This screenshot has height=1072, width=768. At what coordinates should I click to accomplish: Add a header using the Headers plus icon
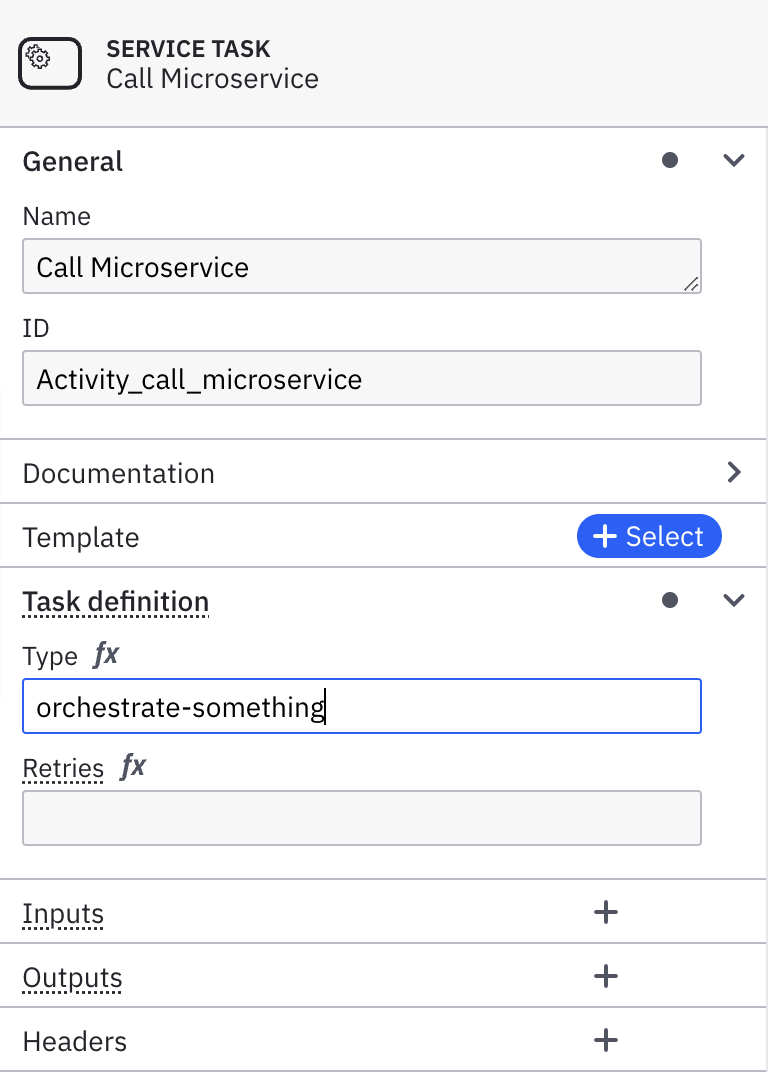(606, 1040)
